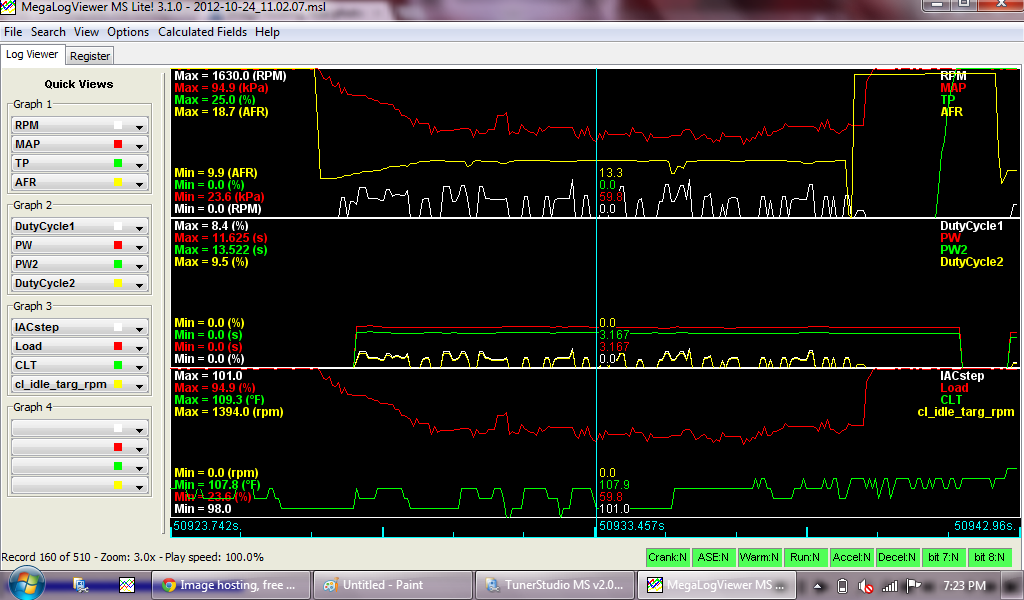Image resolution: width=1024 pixels, height=600 pixels.
Task: Click the battery power tray icon
Action: (842, 586)
